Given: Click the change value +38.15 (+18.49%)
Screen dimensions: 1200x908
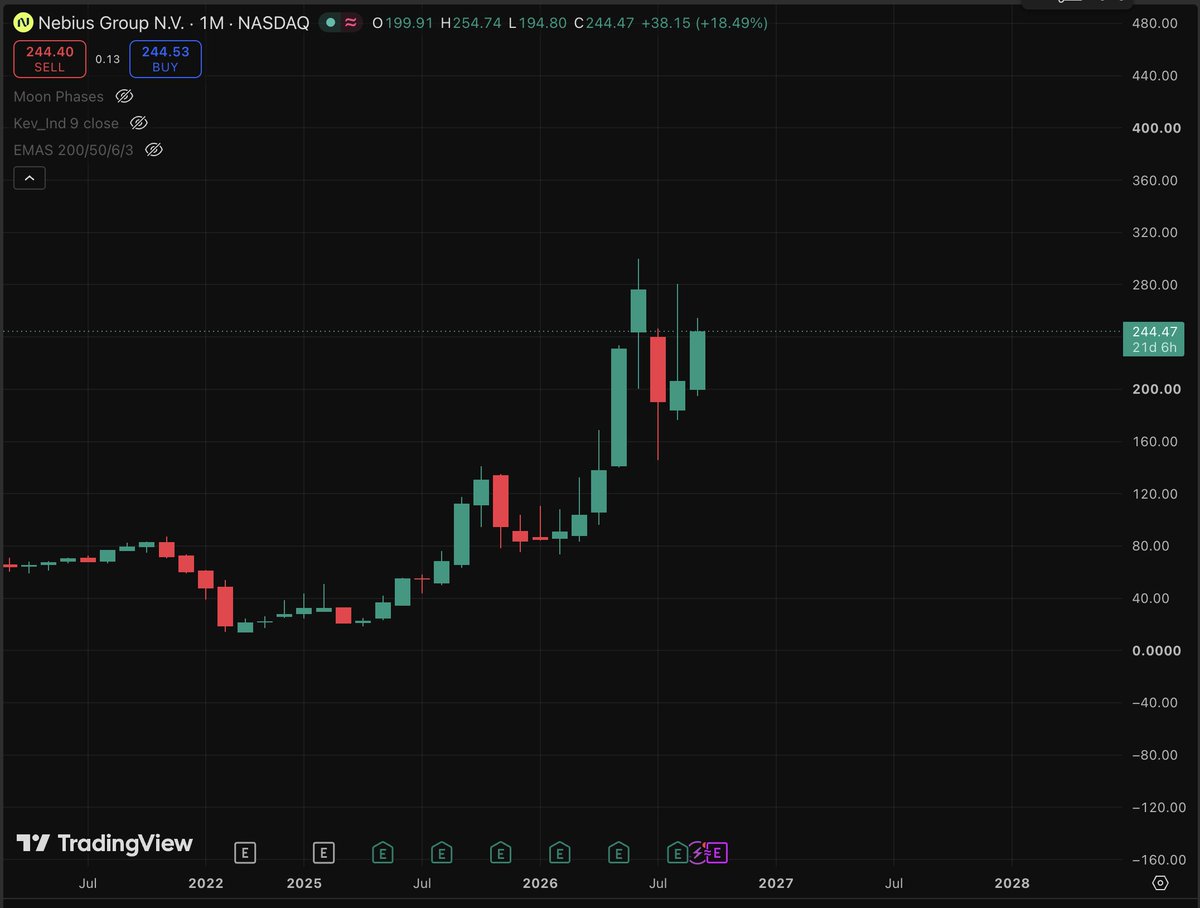Looking at the screenshot, I should pos(705,22).
